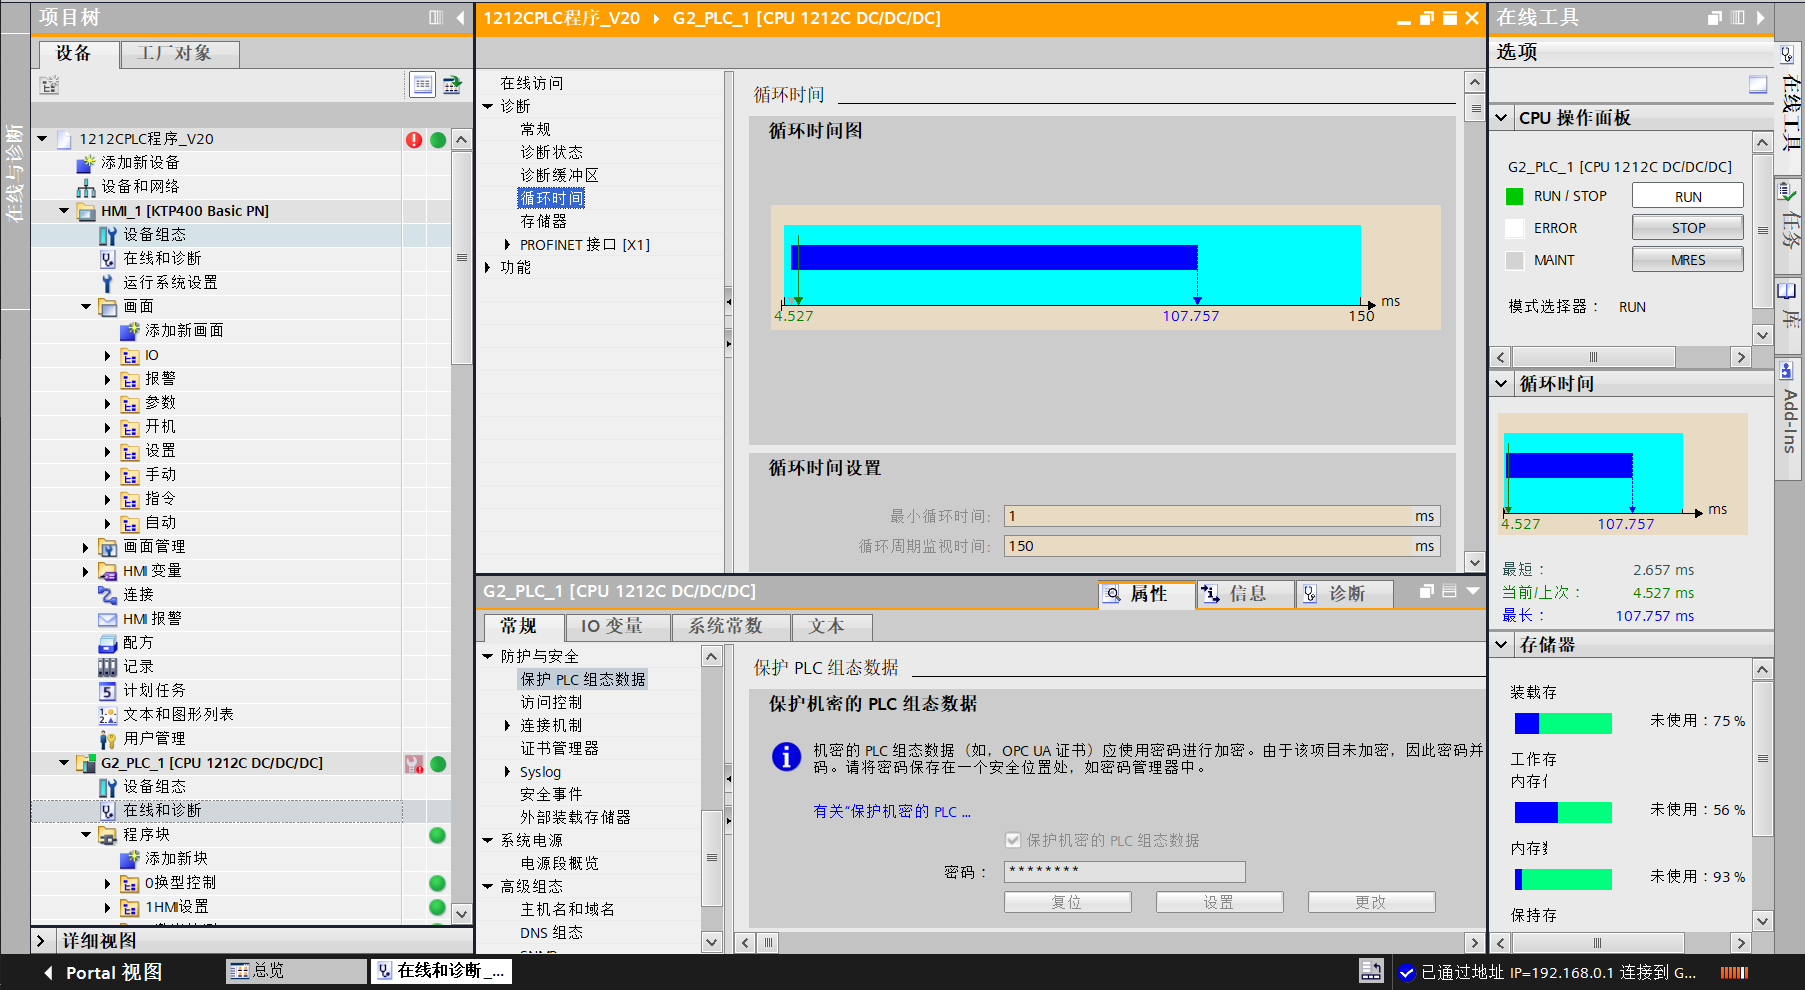Click the 设备组态 icon under G2_PLC_1

108,787
